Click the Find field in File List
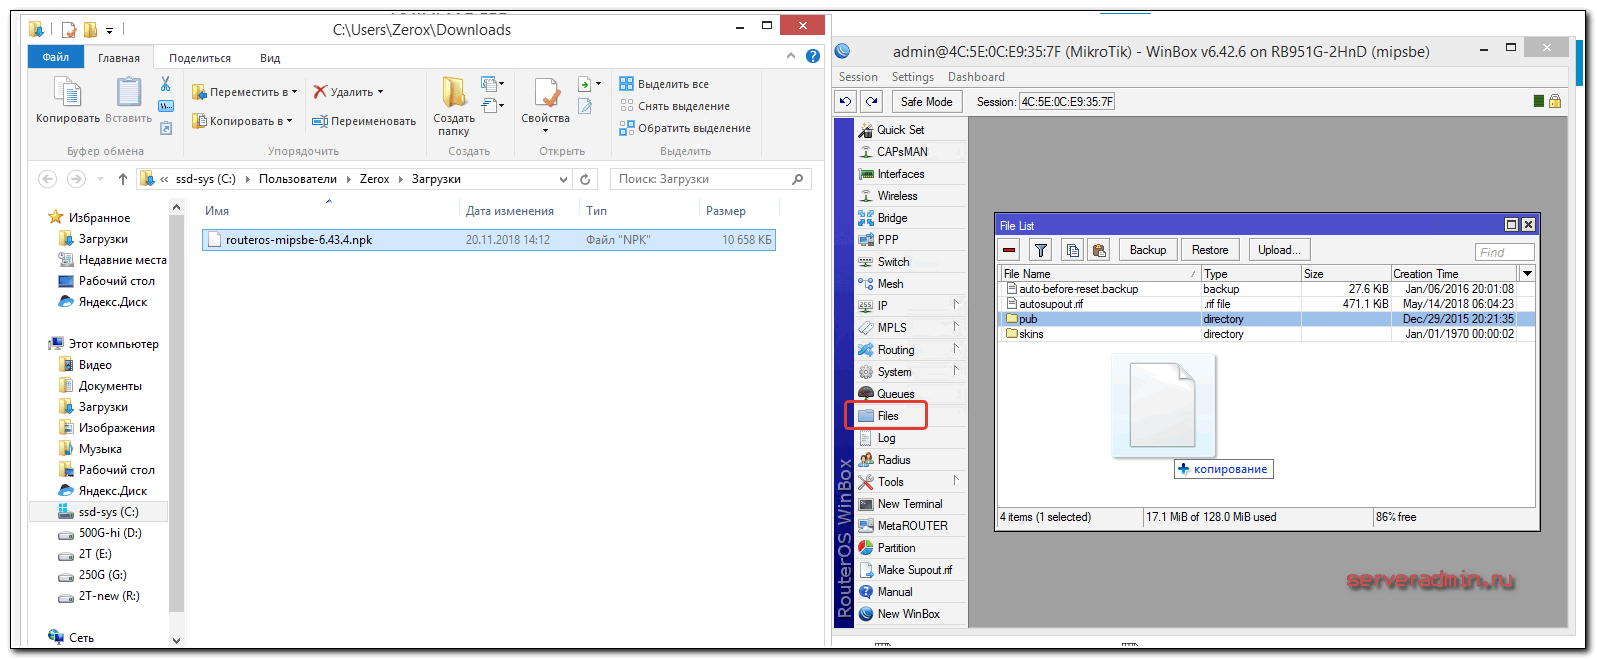 point(1504,252)
